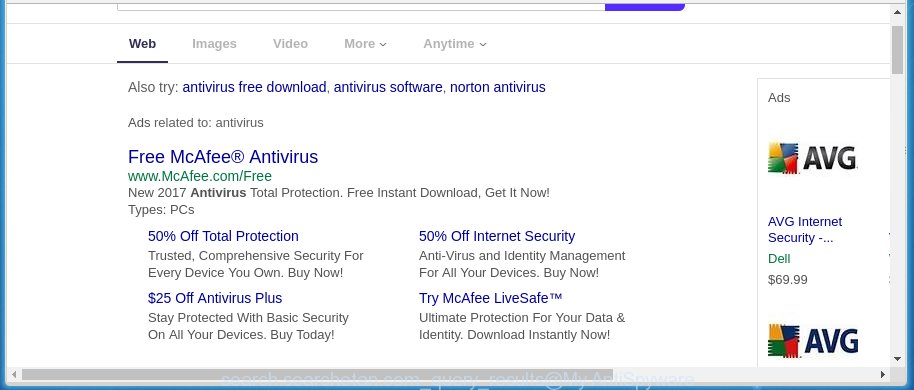This screenshot has height=390, width=914.
Task: Click the purple search button
Action: (x=645, y=6)
